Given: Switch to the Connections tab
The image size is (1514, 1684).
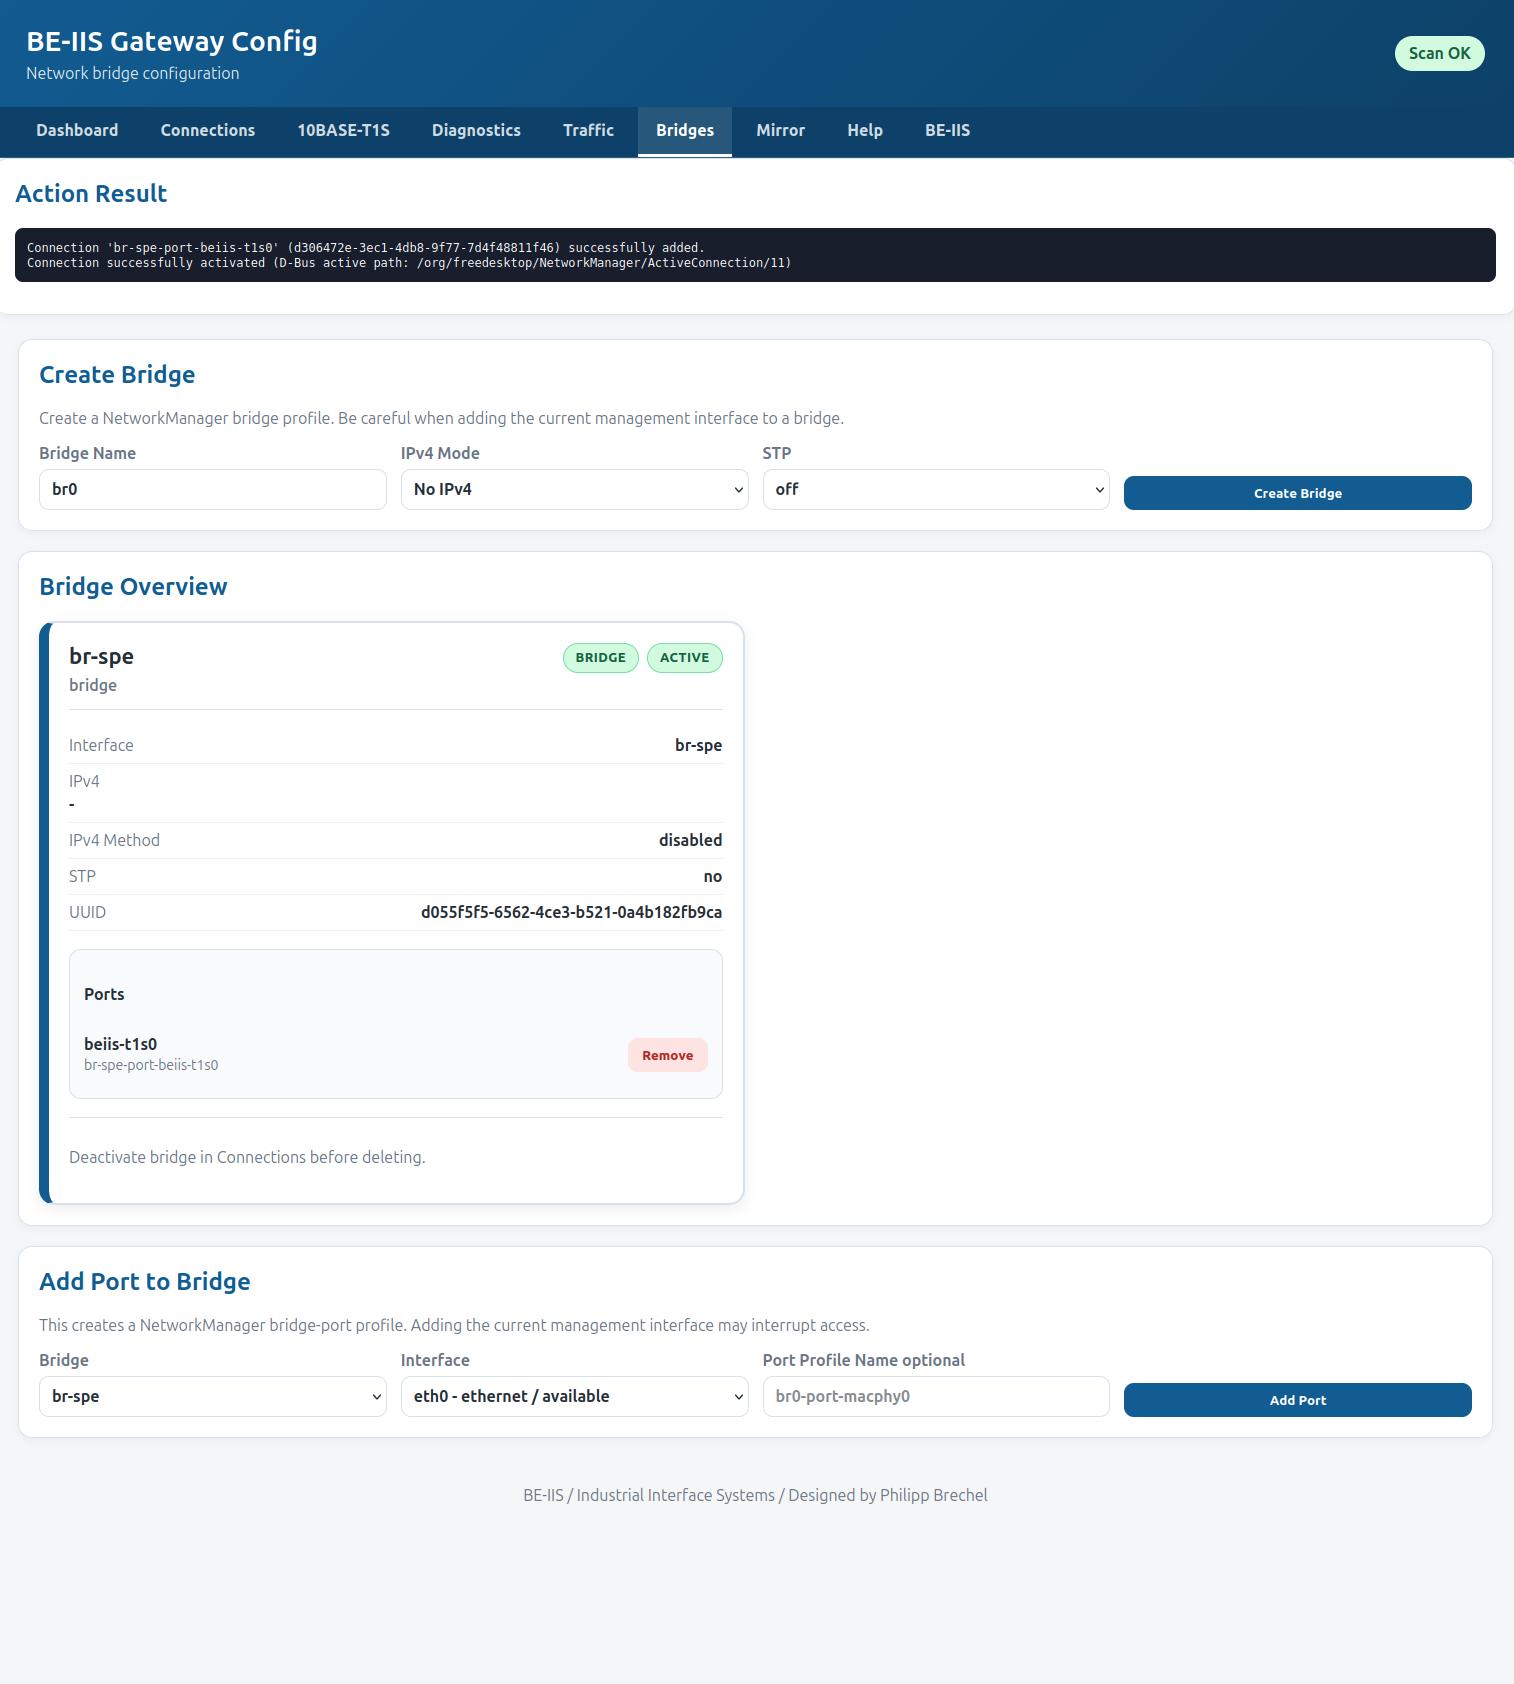Looking at the screenshot, I should pyautogui.click(x=208, y=131).
